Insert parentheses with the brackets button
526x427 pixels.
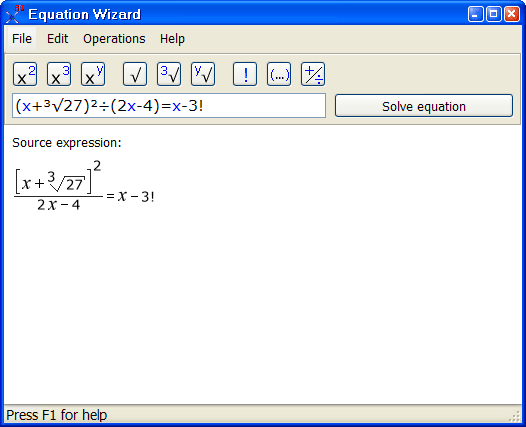279,74
